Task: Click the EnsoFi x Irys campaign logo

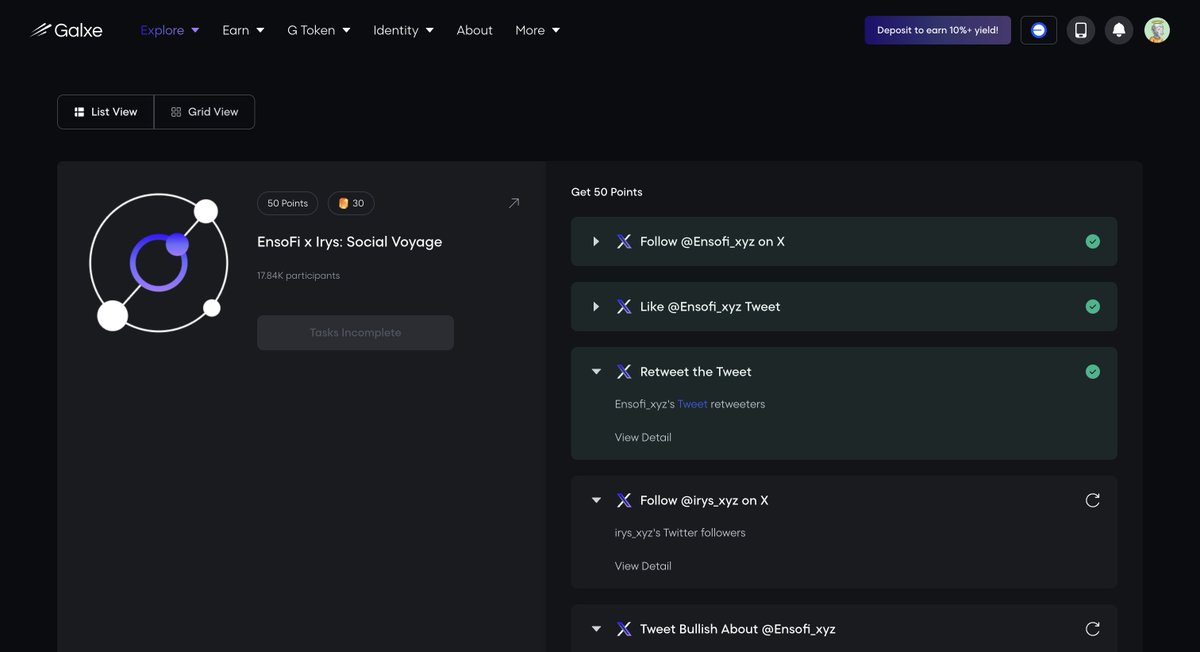Action: tap(158, 264)
